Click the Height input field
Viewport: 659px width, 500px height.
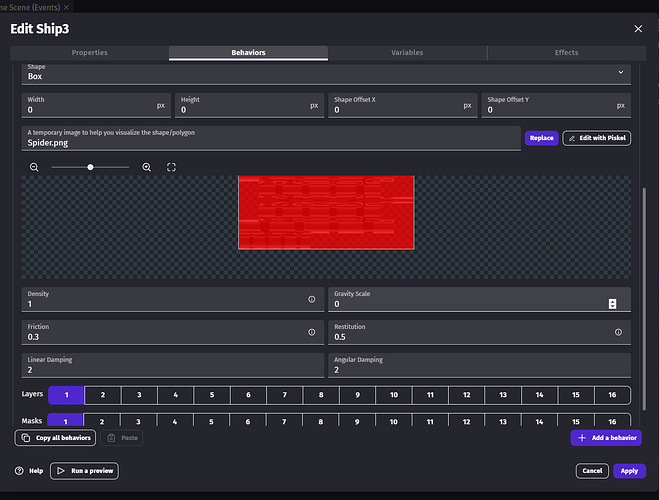click(250, 105)
